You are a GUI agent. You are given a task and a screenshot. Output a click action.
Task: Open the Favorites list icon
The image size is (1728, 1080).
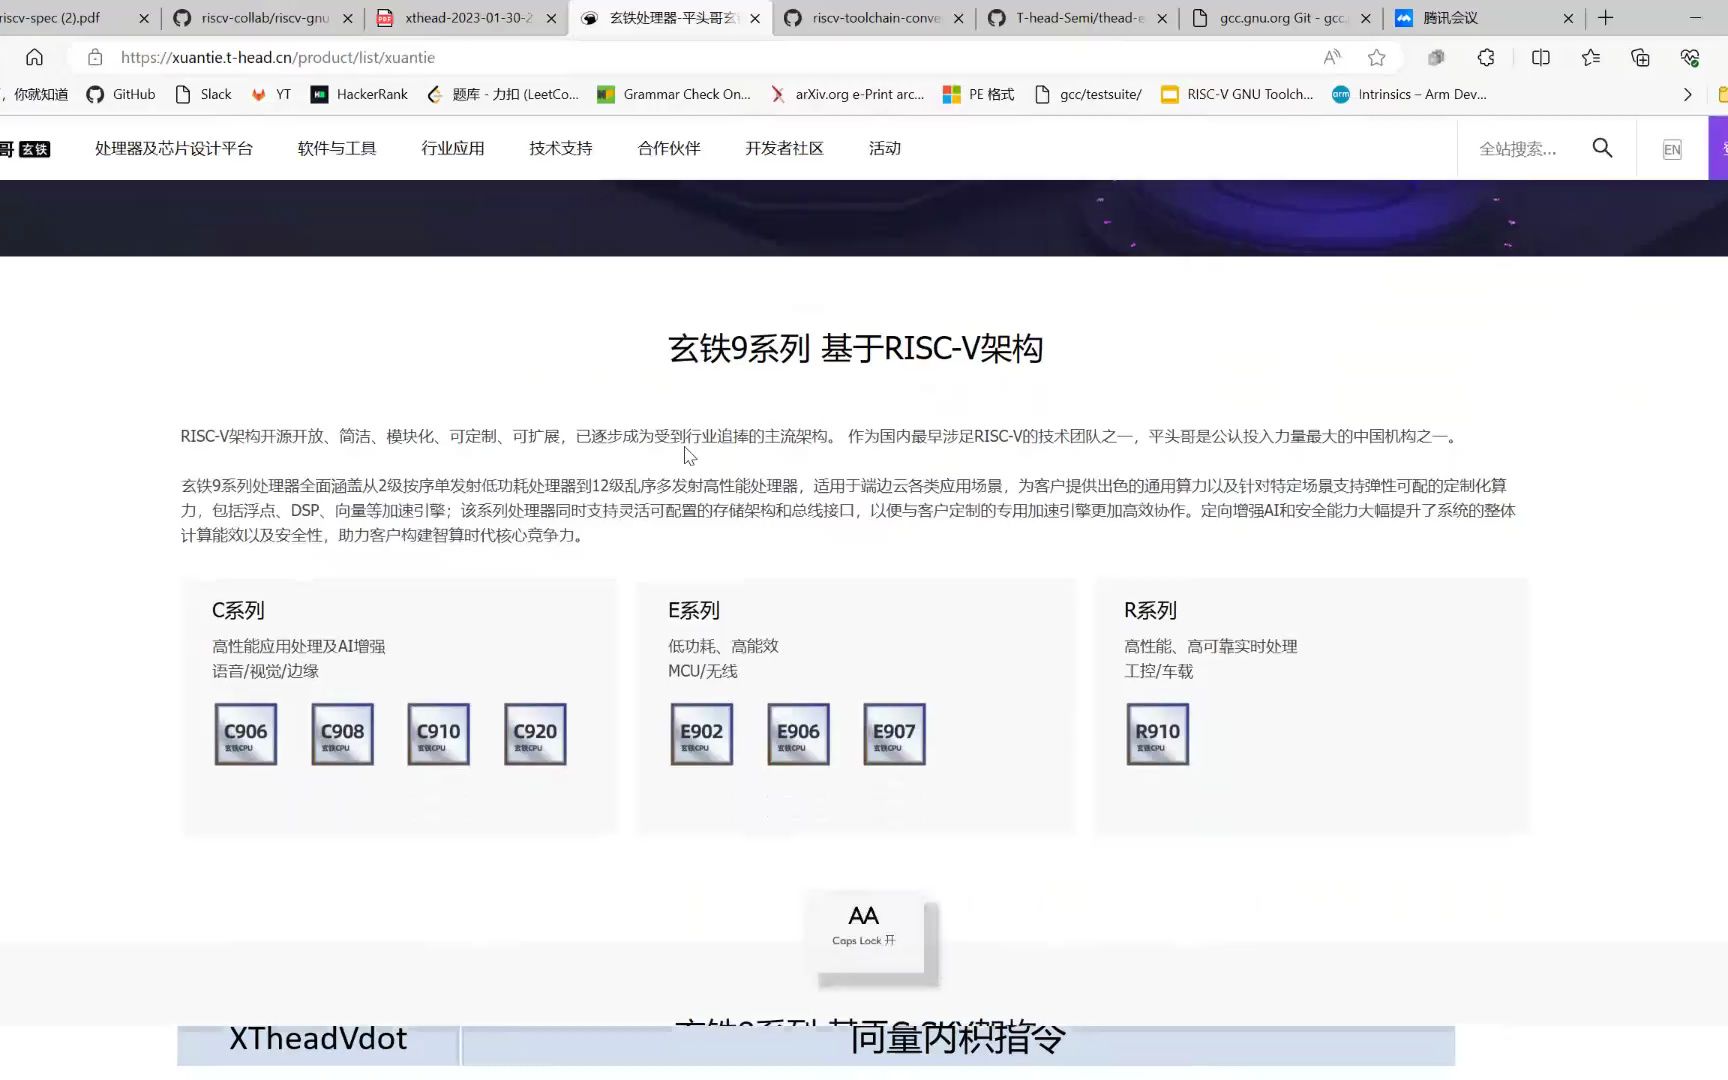(1591, 57)
